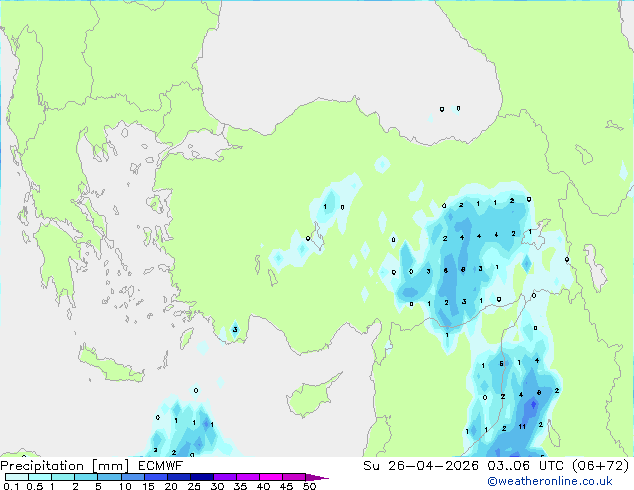Click the legend scale label '30'
634x490 pixels.
[x=217, y=486]
